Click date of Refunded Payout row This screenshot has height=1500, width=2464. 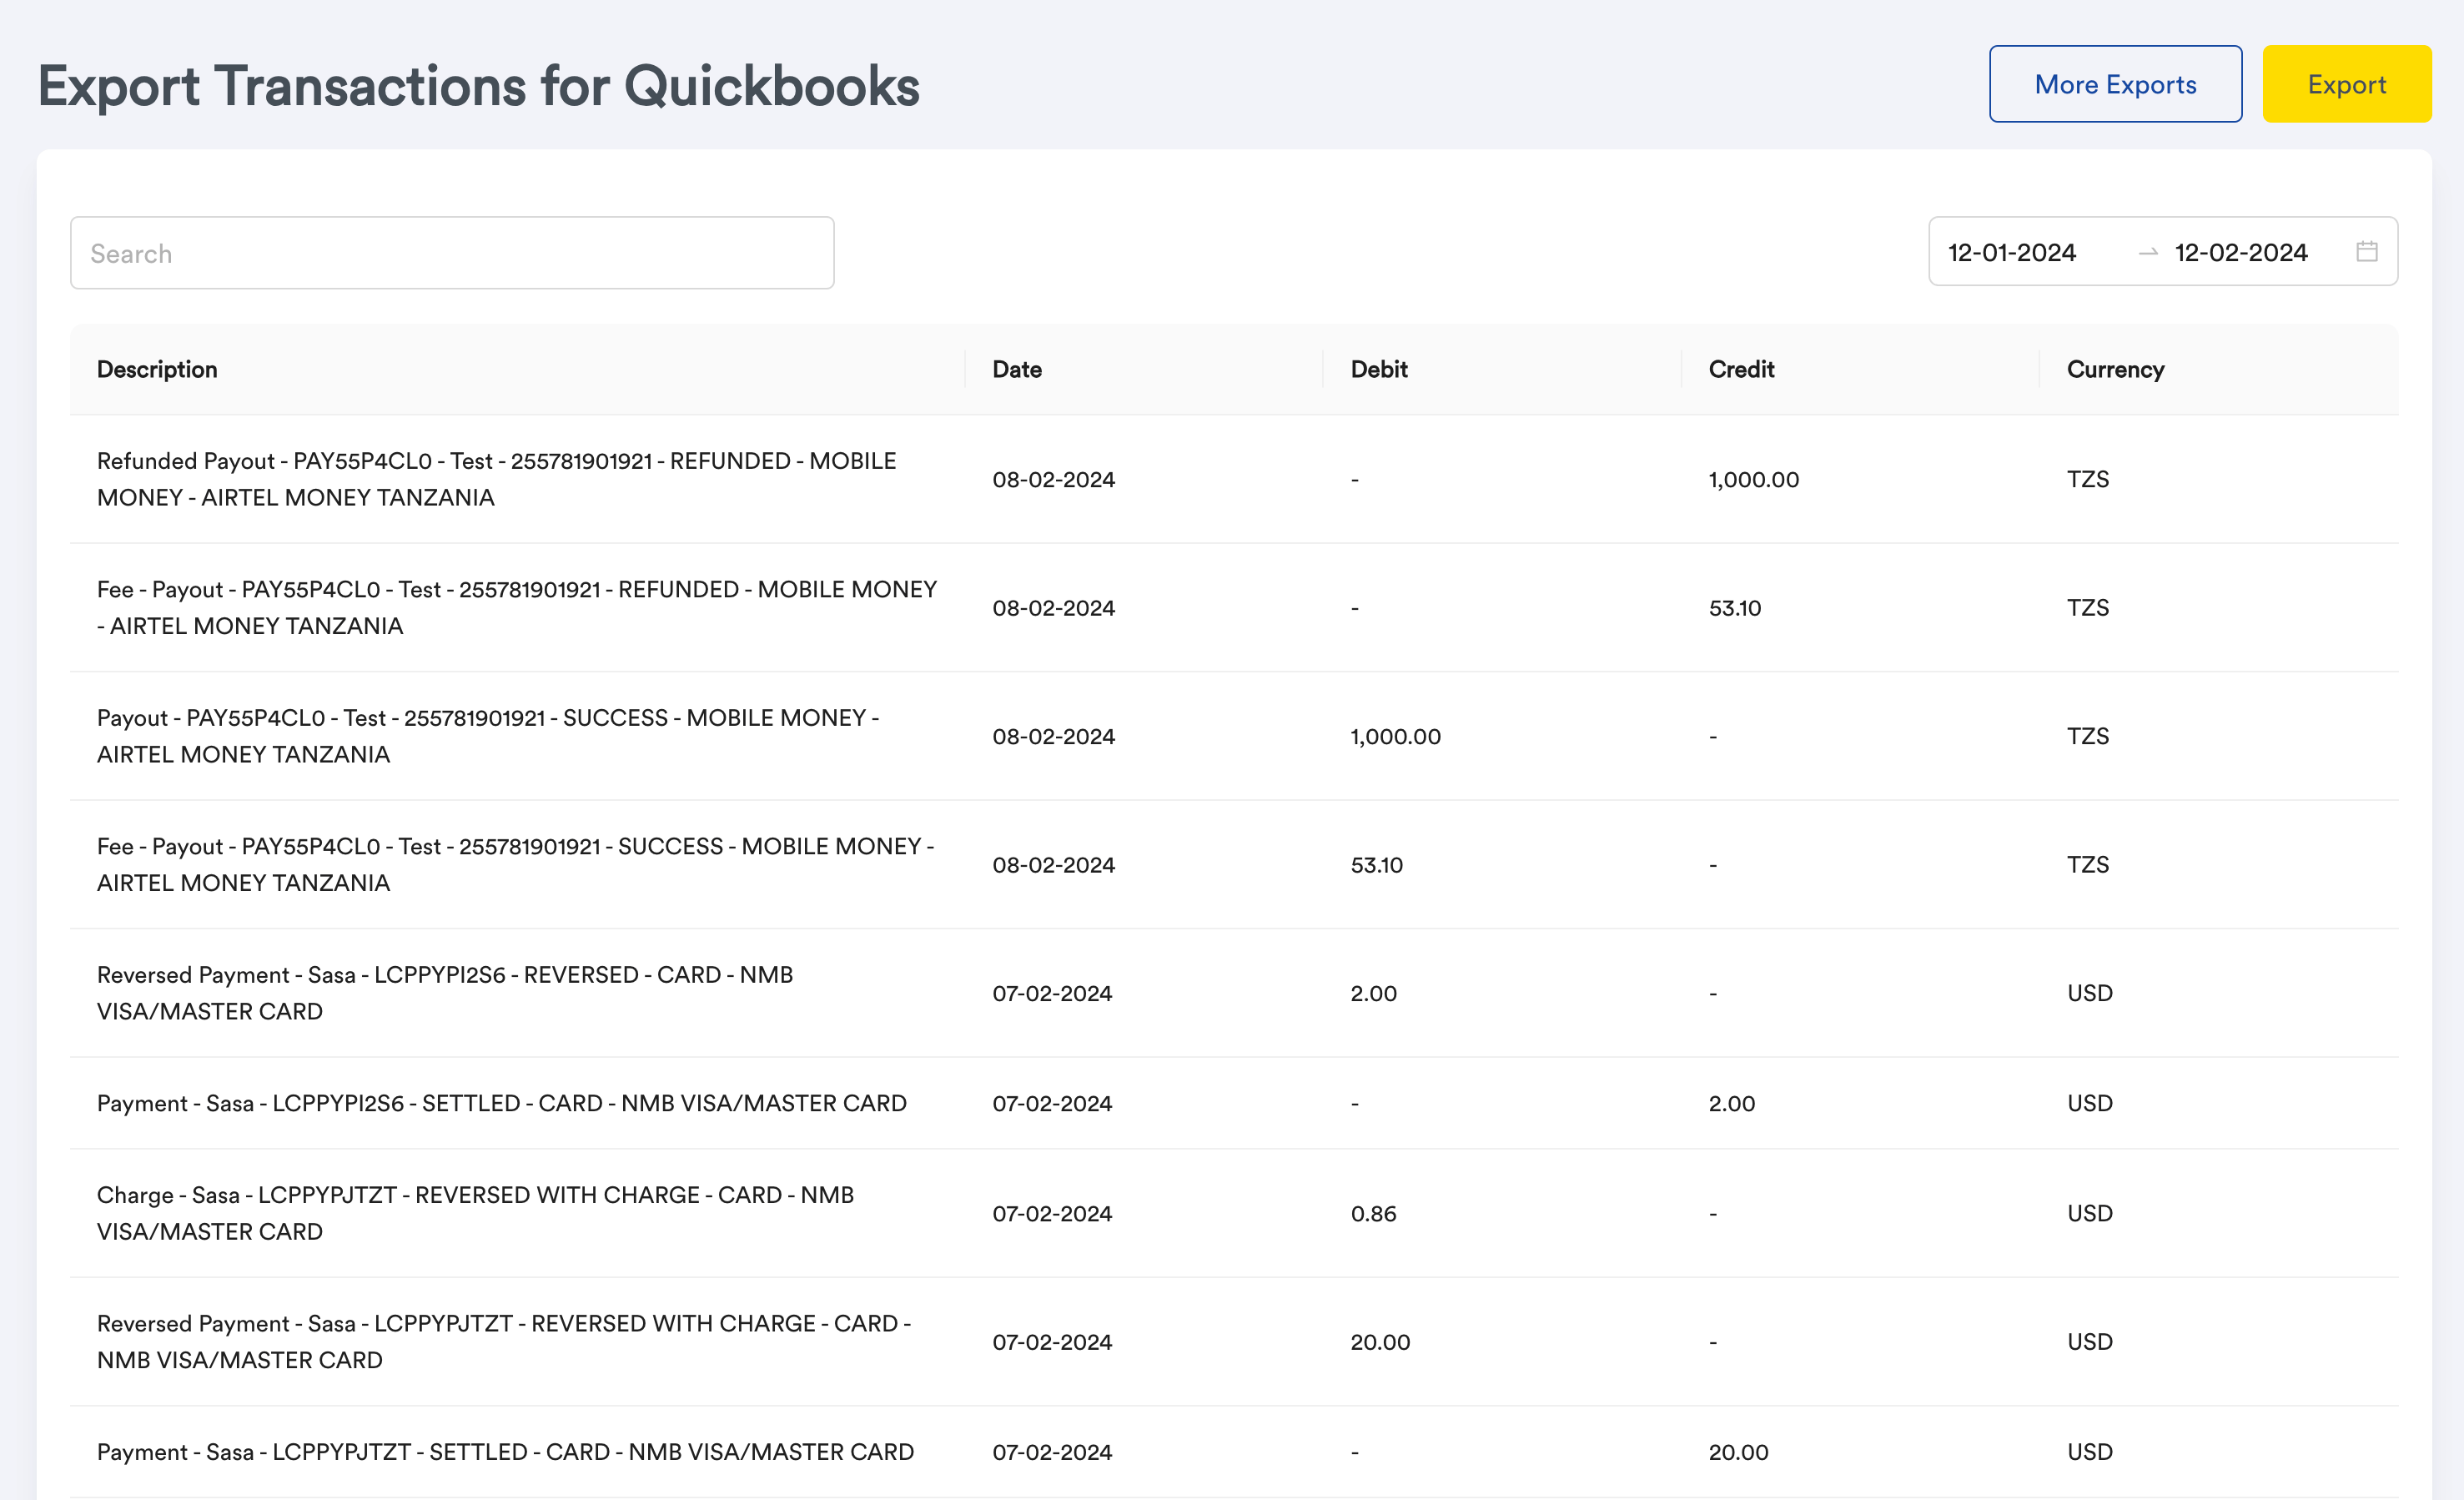pyautogui.click(x=1053, y=479)
